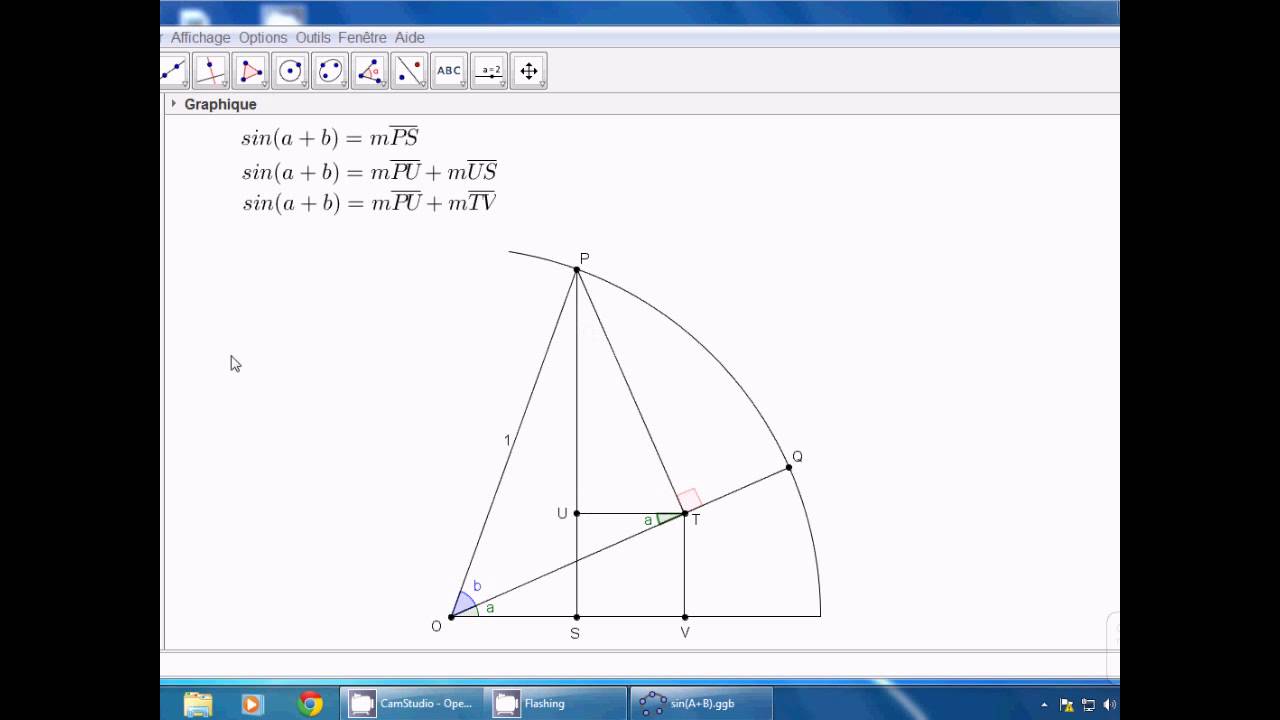This screenshot has height=720, width=1280.
Task: Expand the Graphique panel triangle
Action: click(173, 103)
